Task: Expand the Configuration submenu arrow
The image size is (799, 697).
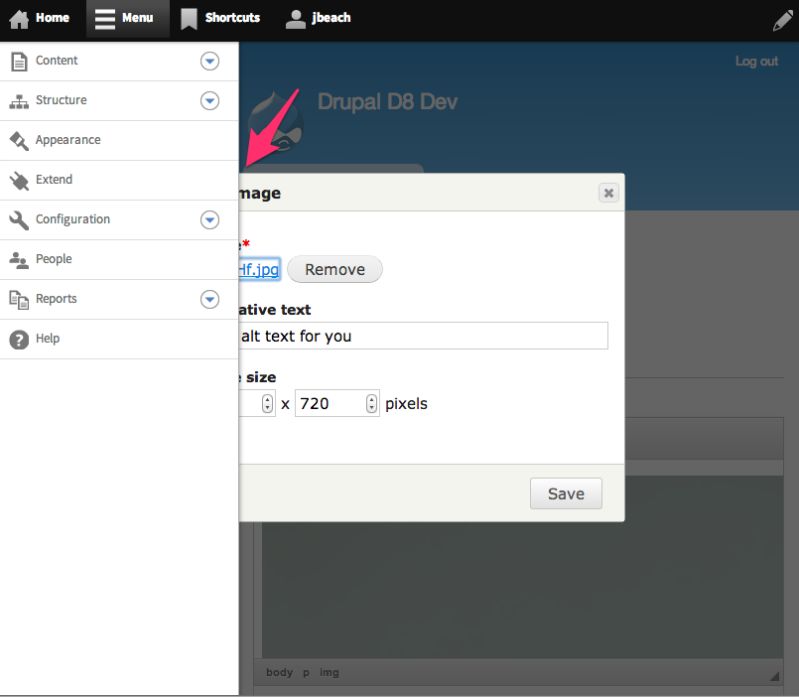Action: click(x=209, y=220)
